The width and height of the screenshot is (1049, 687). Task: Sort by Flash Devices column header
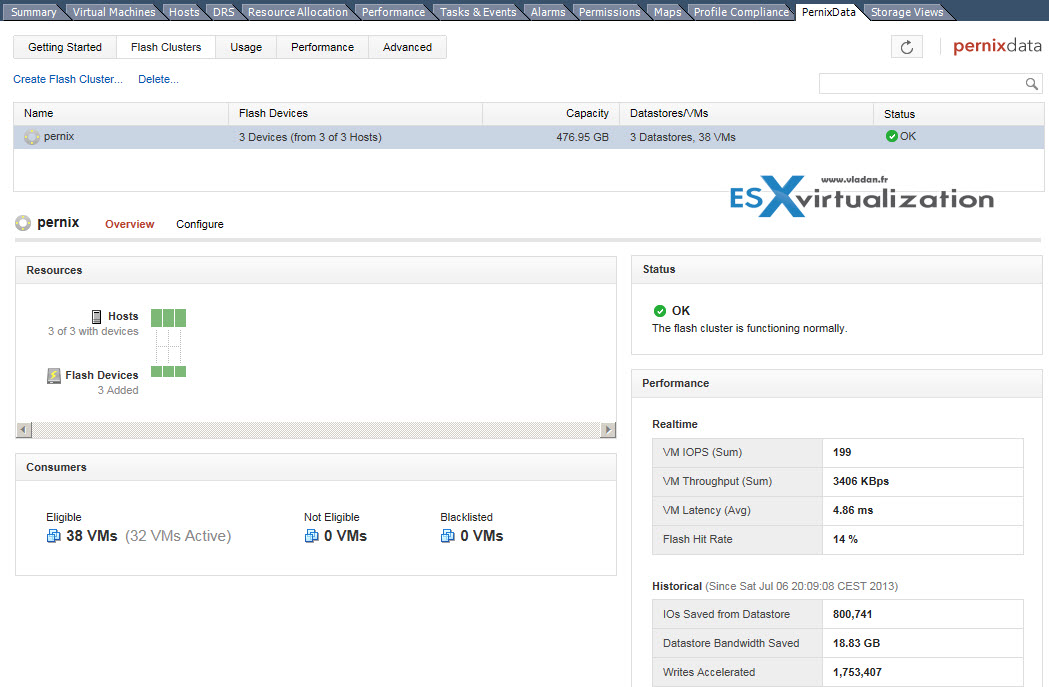click(x=355, y=114)
